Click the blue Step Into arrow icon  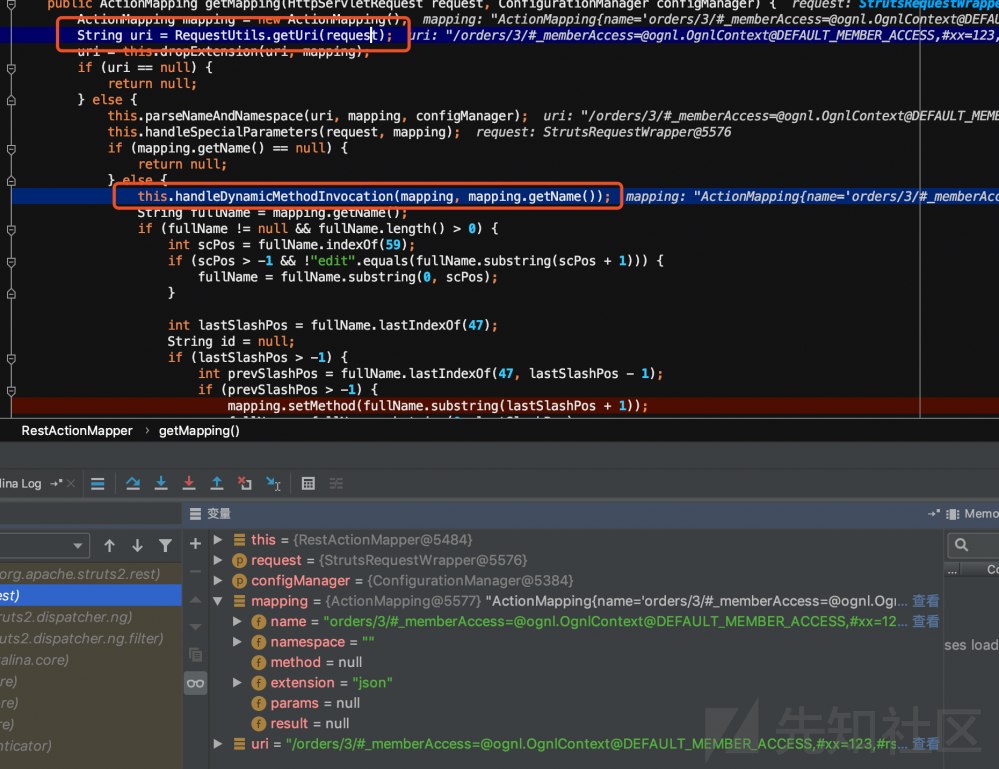tap(161, 484)
